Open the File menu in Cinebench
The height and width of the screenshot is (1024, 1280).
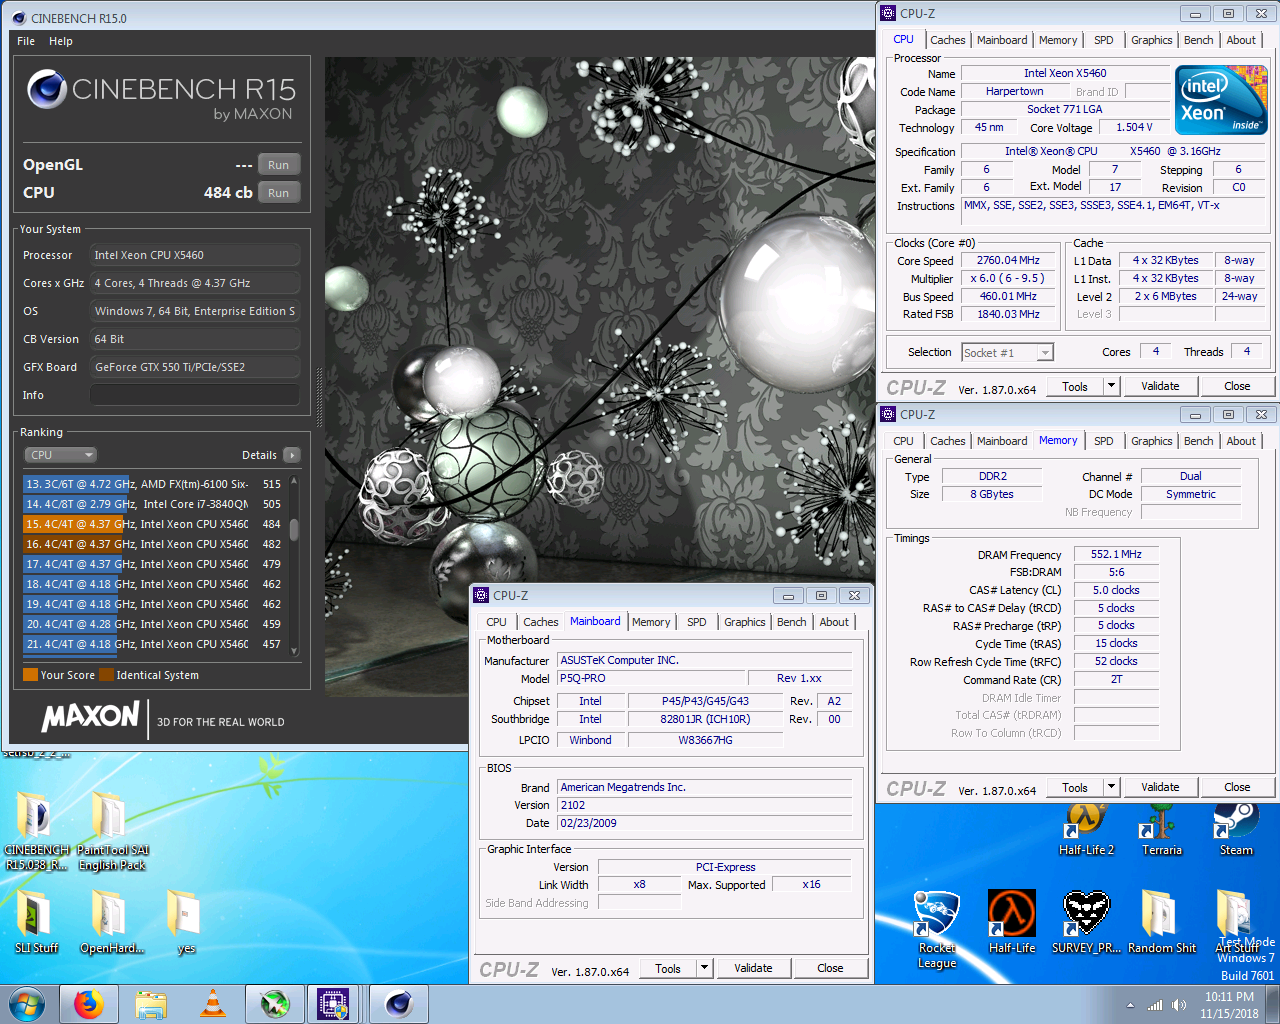click(x=26, y=41)
